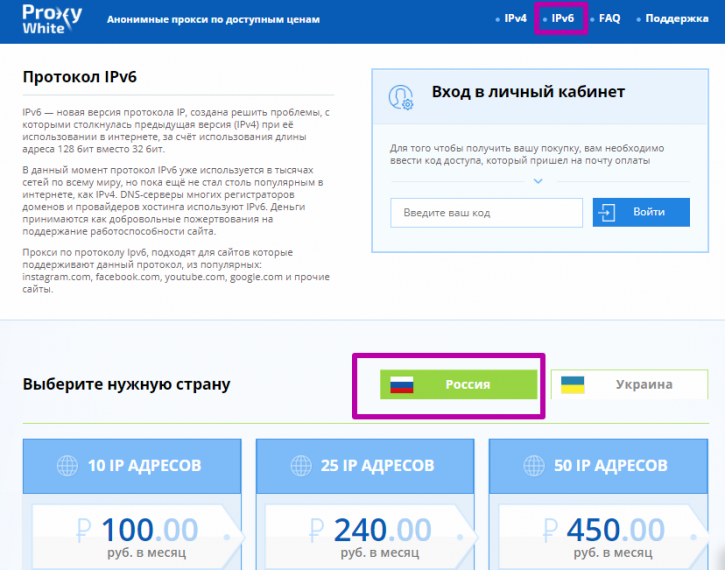Open the FAQ page
The height and width of the screenshot is (570, 725).
609,18
